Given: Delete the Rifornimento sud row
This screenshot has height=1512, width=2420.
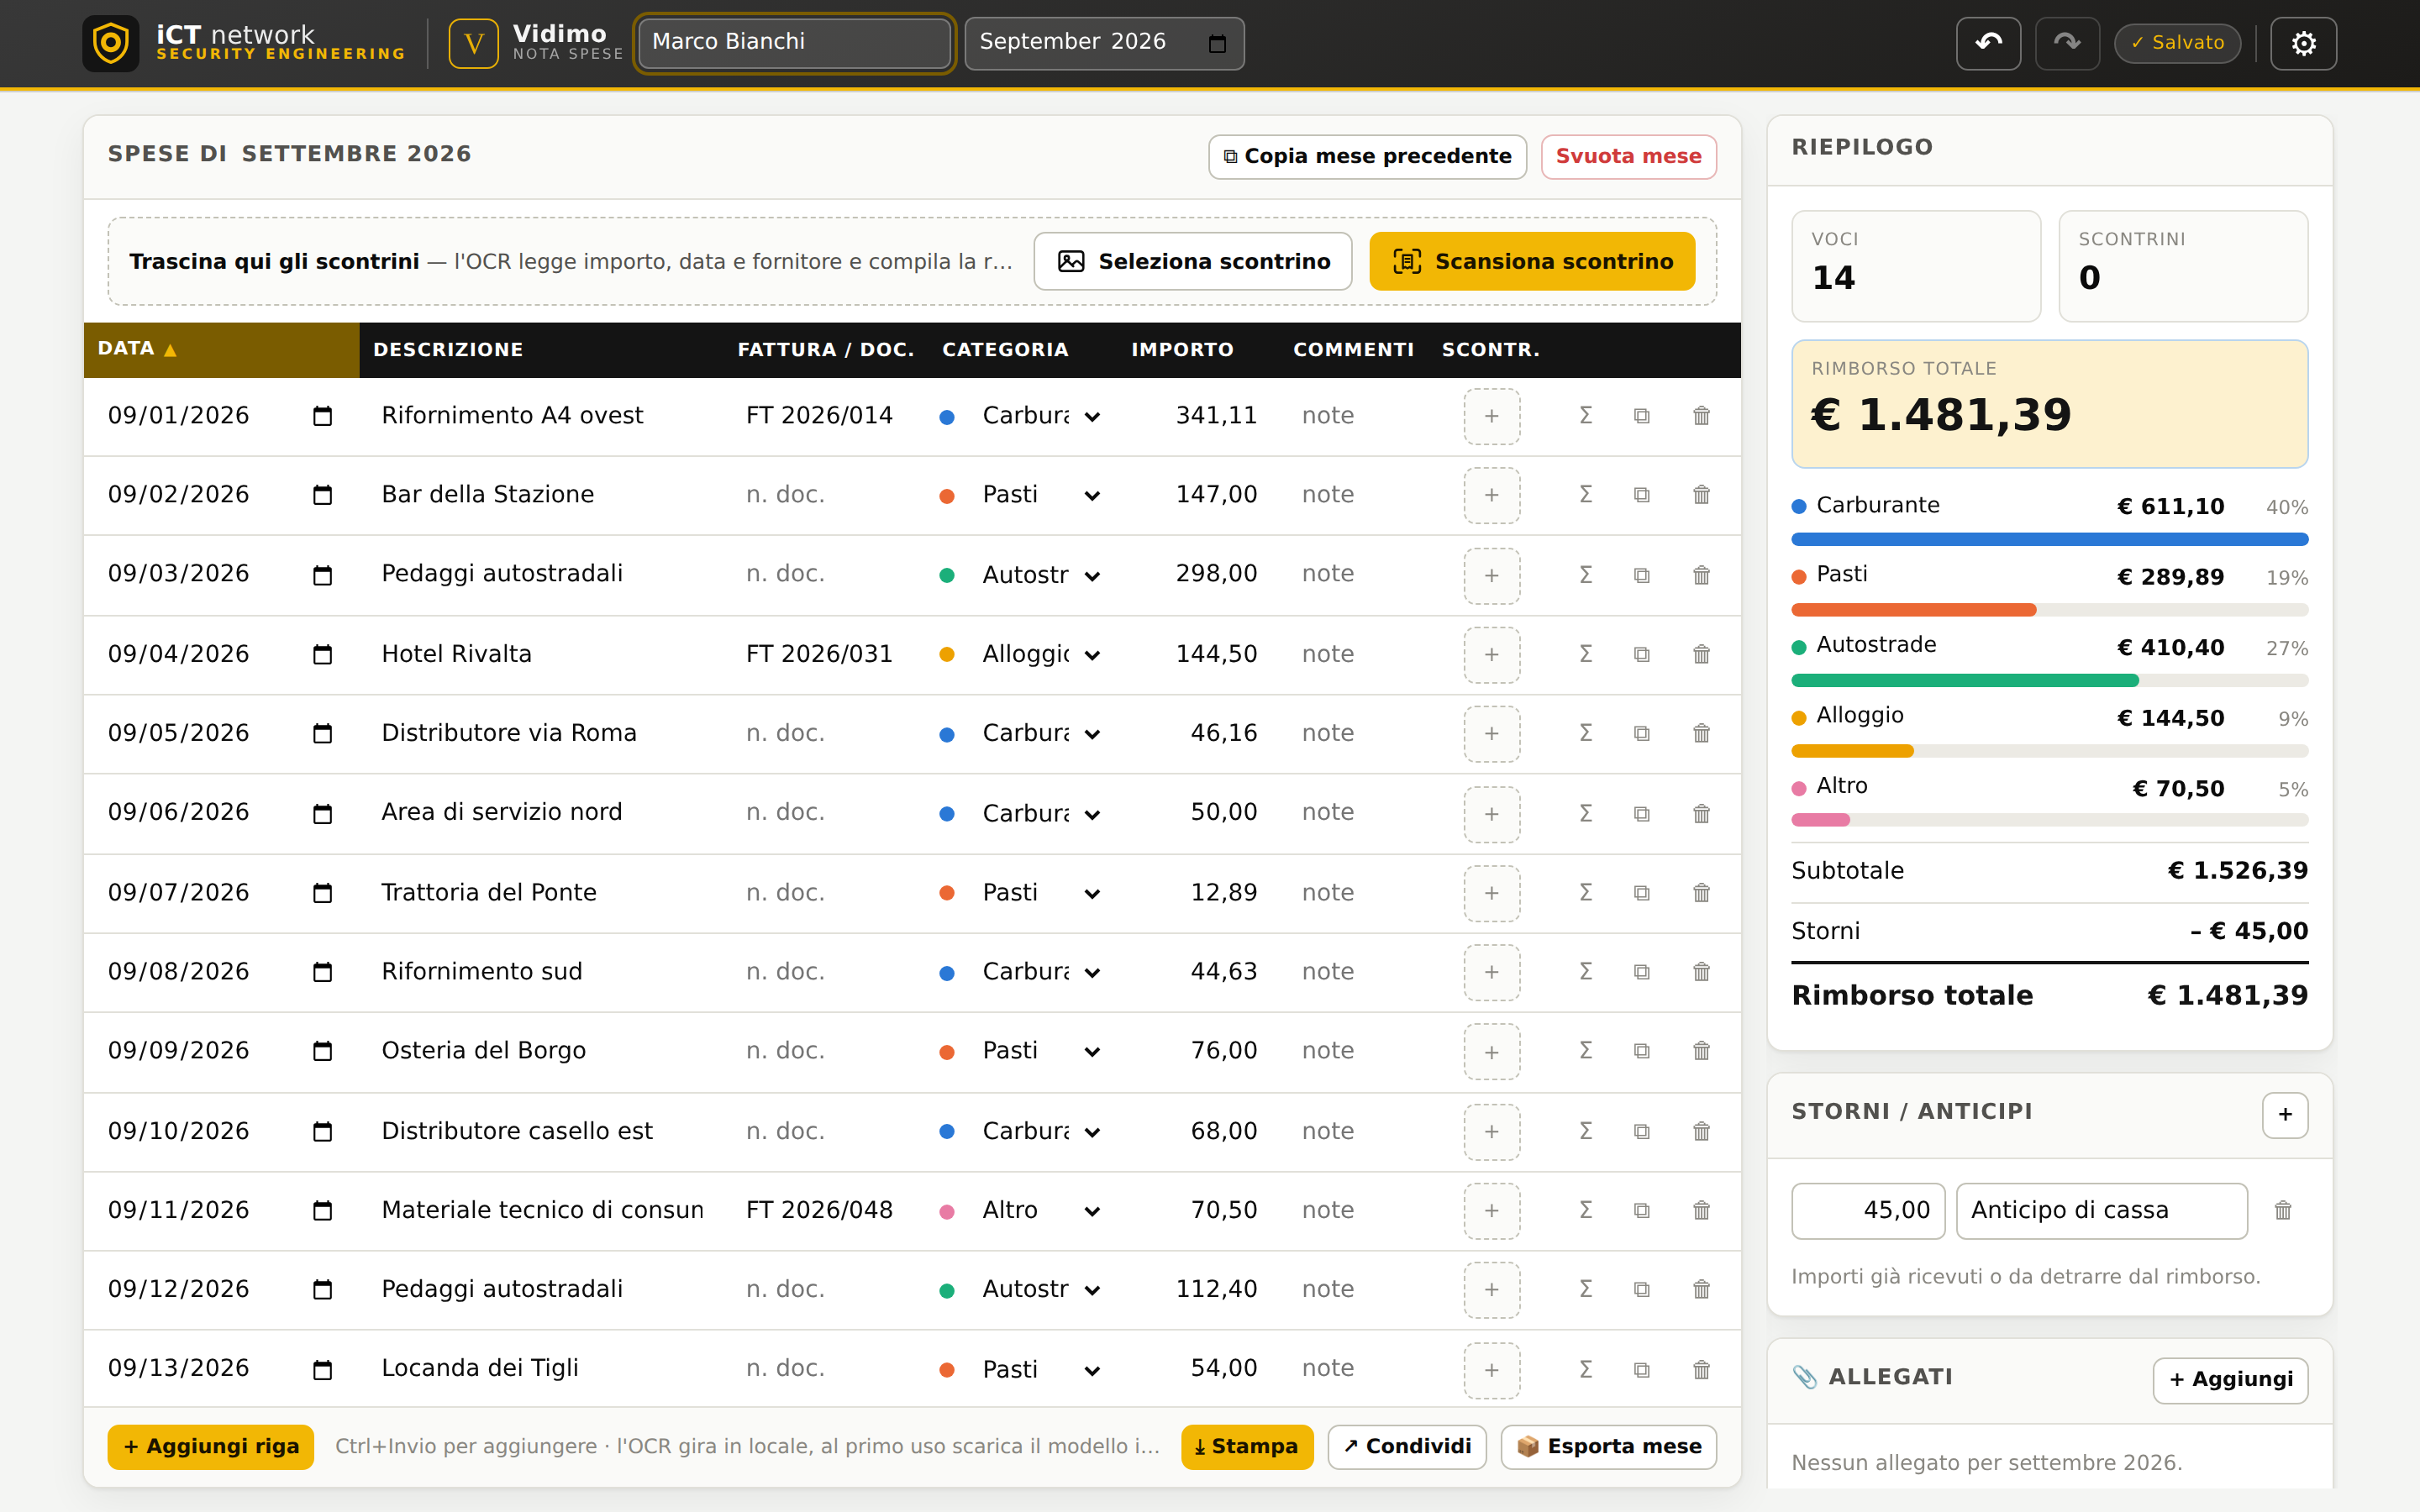Looking at the screenshot, I should point(1701,972).
